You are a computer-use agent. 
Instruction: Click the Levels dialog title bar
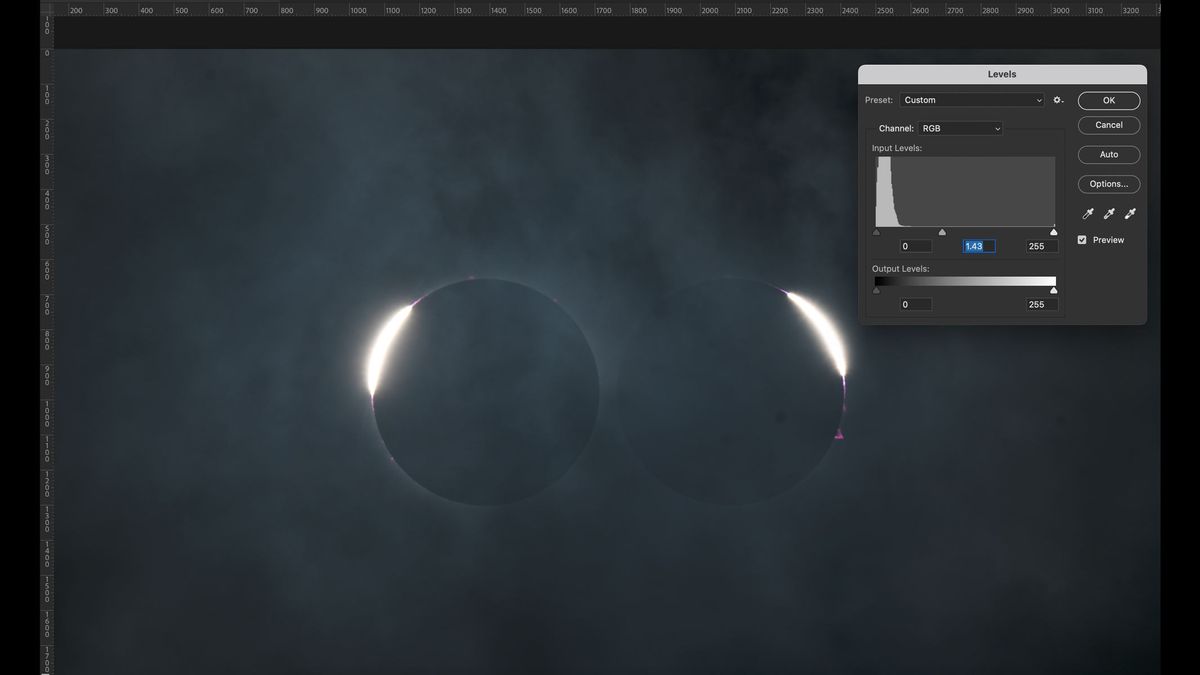(1002, 74)
